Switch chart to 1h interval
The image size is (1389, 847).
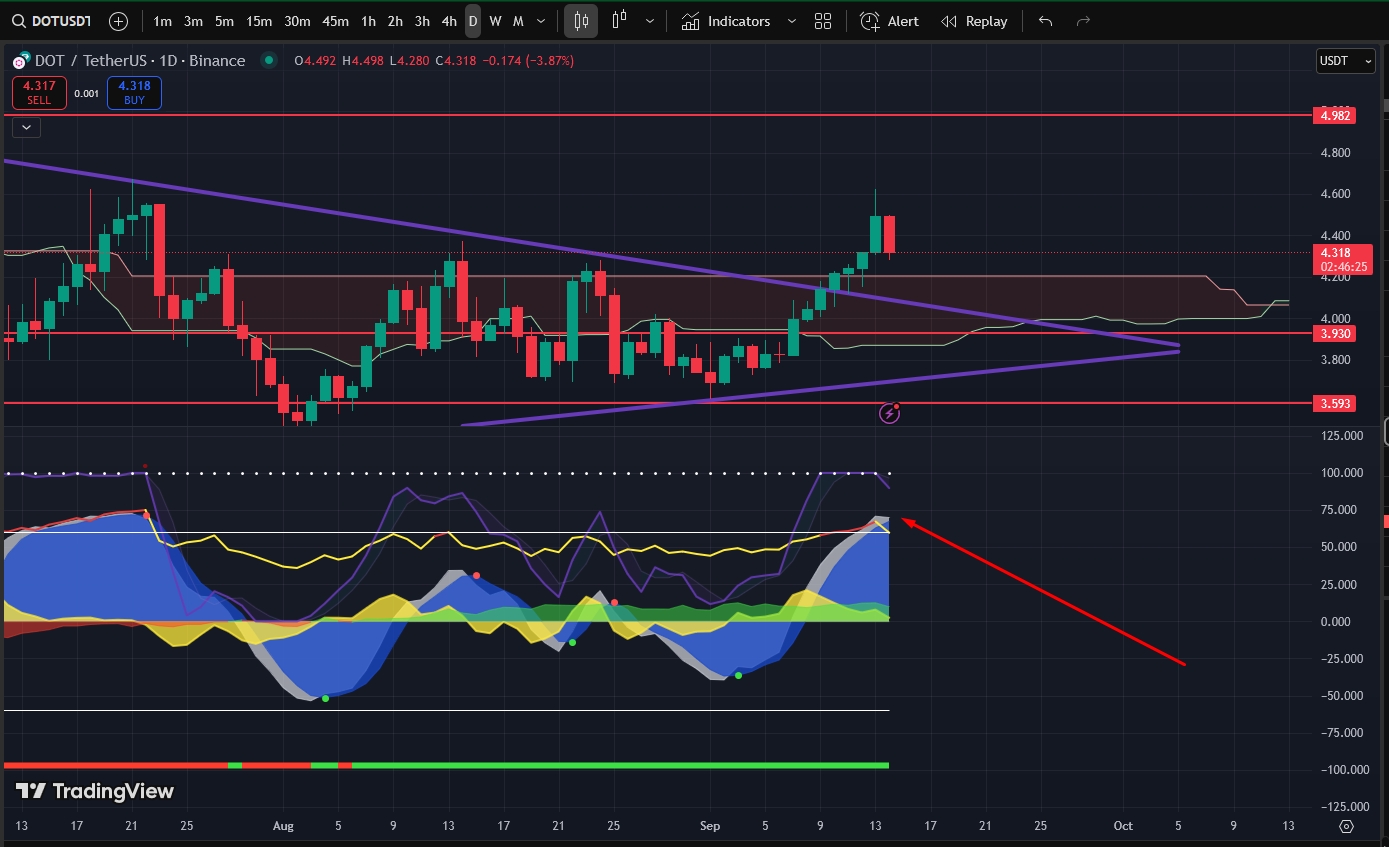point(369,21)
